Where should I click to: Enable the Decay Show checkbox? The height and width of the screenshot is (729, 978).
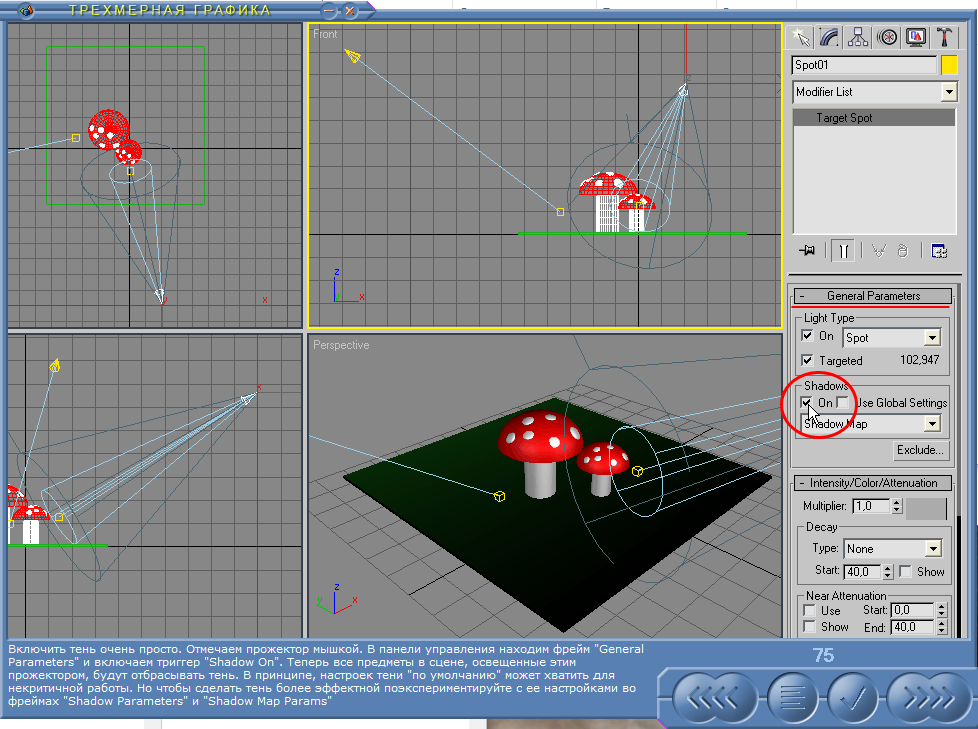pos(906,571)
